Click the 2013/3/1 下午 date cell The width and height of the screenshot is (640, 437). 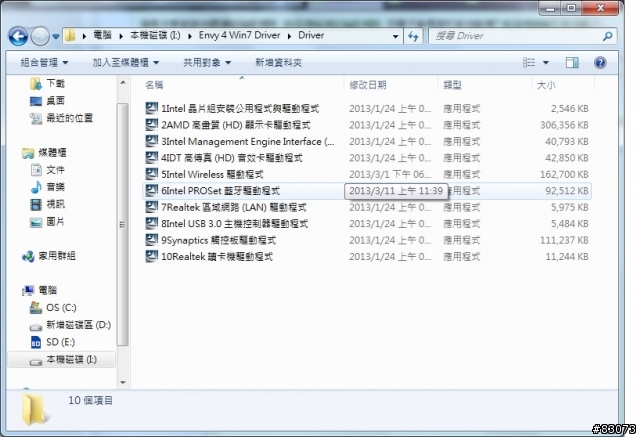coord(390,174)
